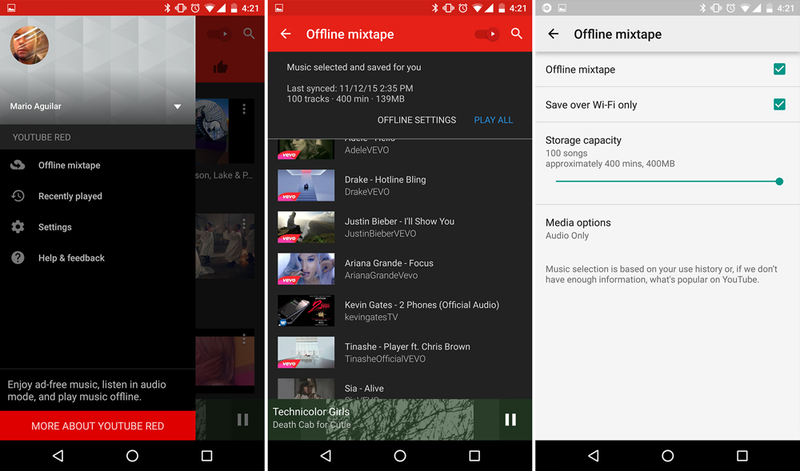The width and height of the screenshot is (800, 471).
Task: Tap alarm icon in middle status bar
Action: [x=463, y=8]
